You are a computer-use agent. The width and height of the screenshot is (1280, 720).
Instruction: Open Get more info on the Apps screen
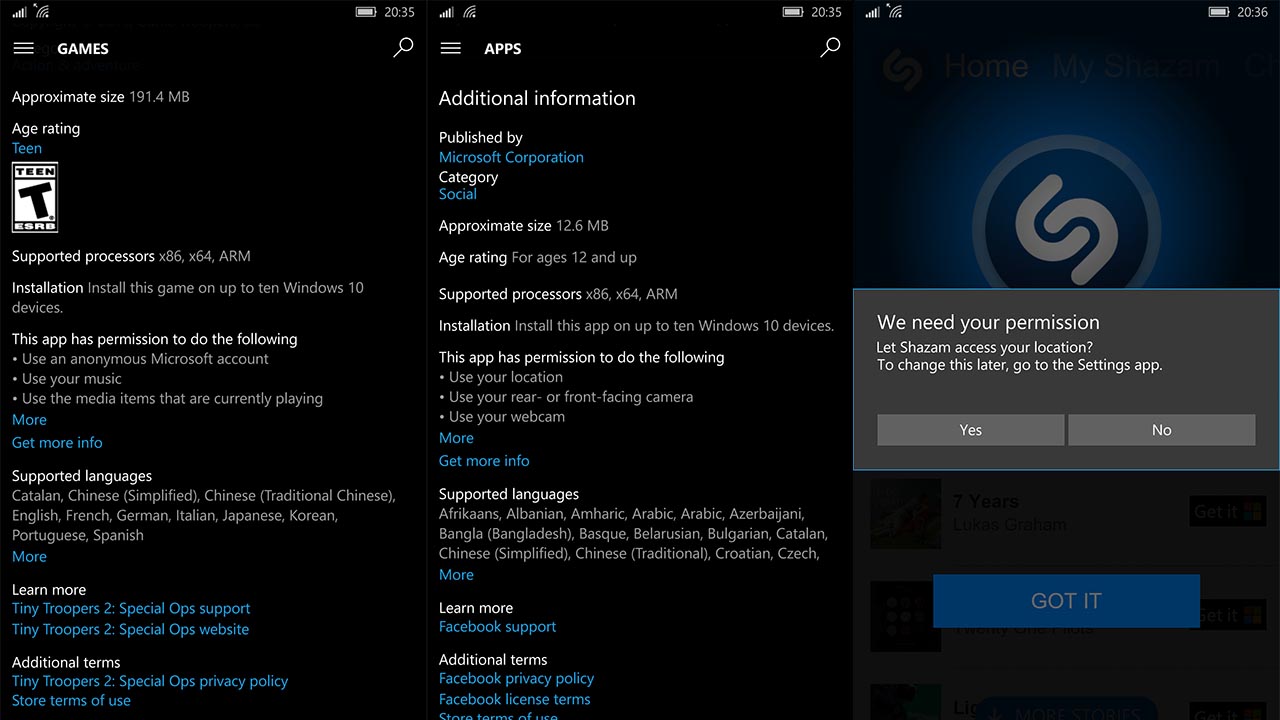pos(484,460)
